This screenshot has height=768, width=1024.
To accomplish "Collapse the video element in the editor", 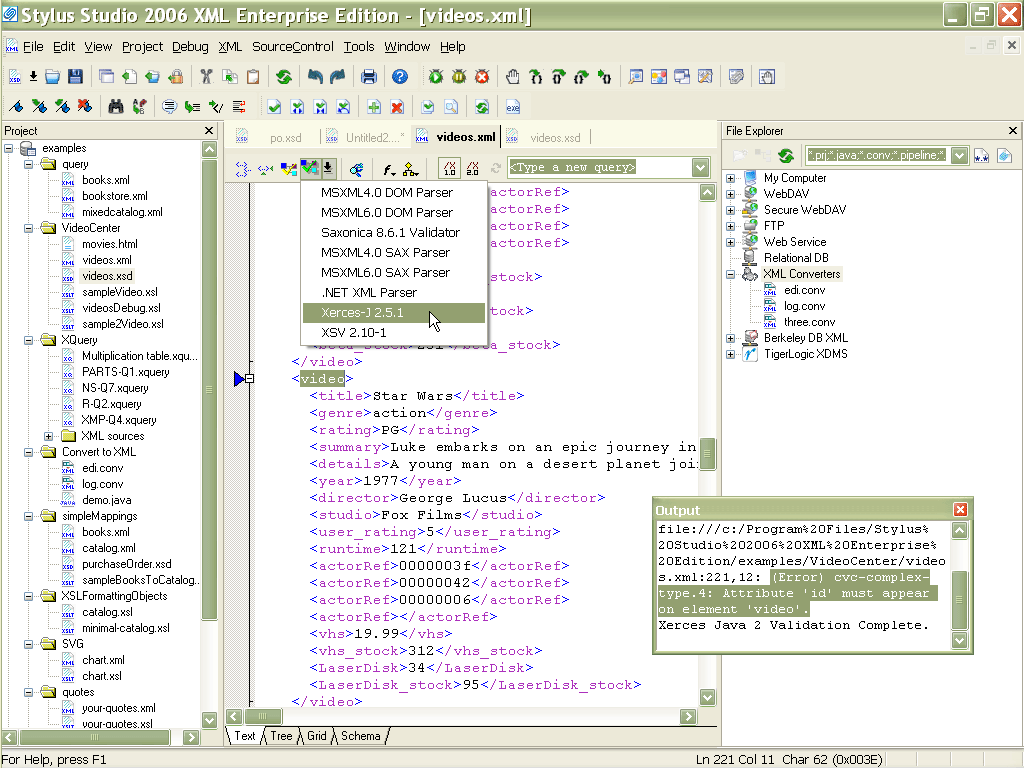I will pyautogui.click(x=249, y=379).
